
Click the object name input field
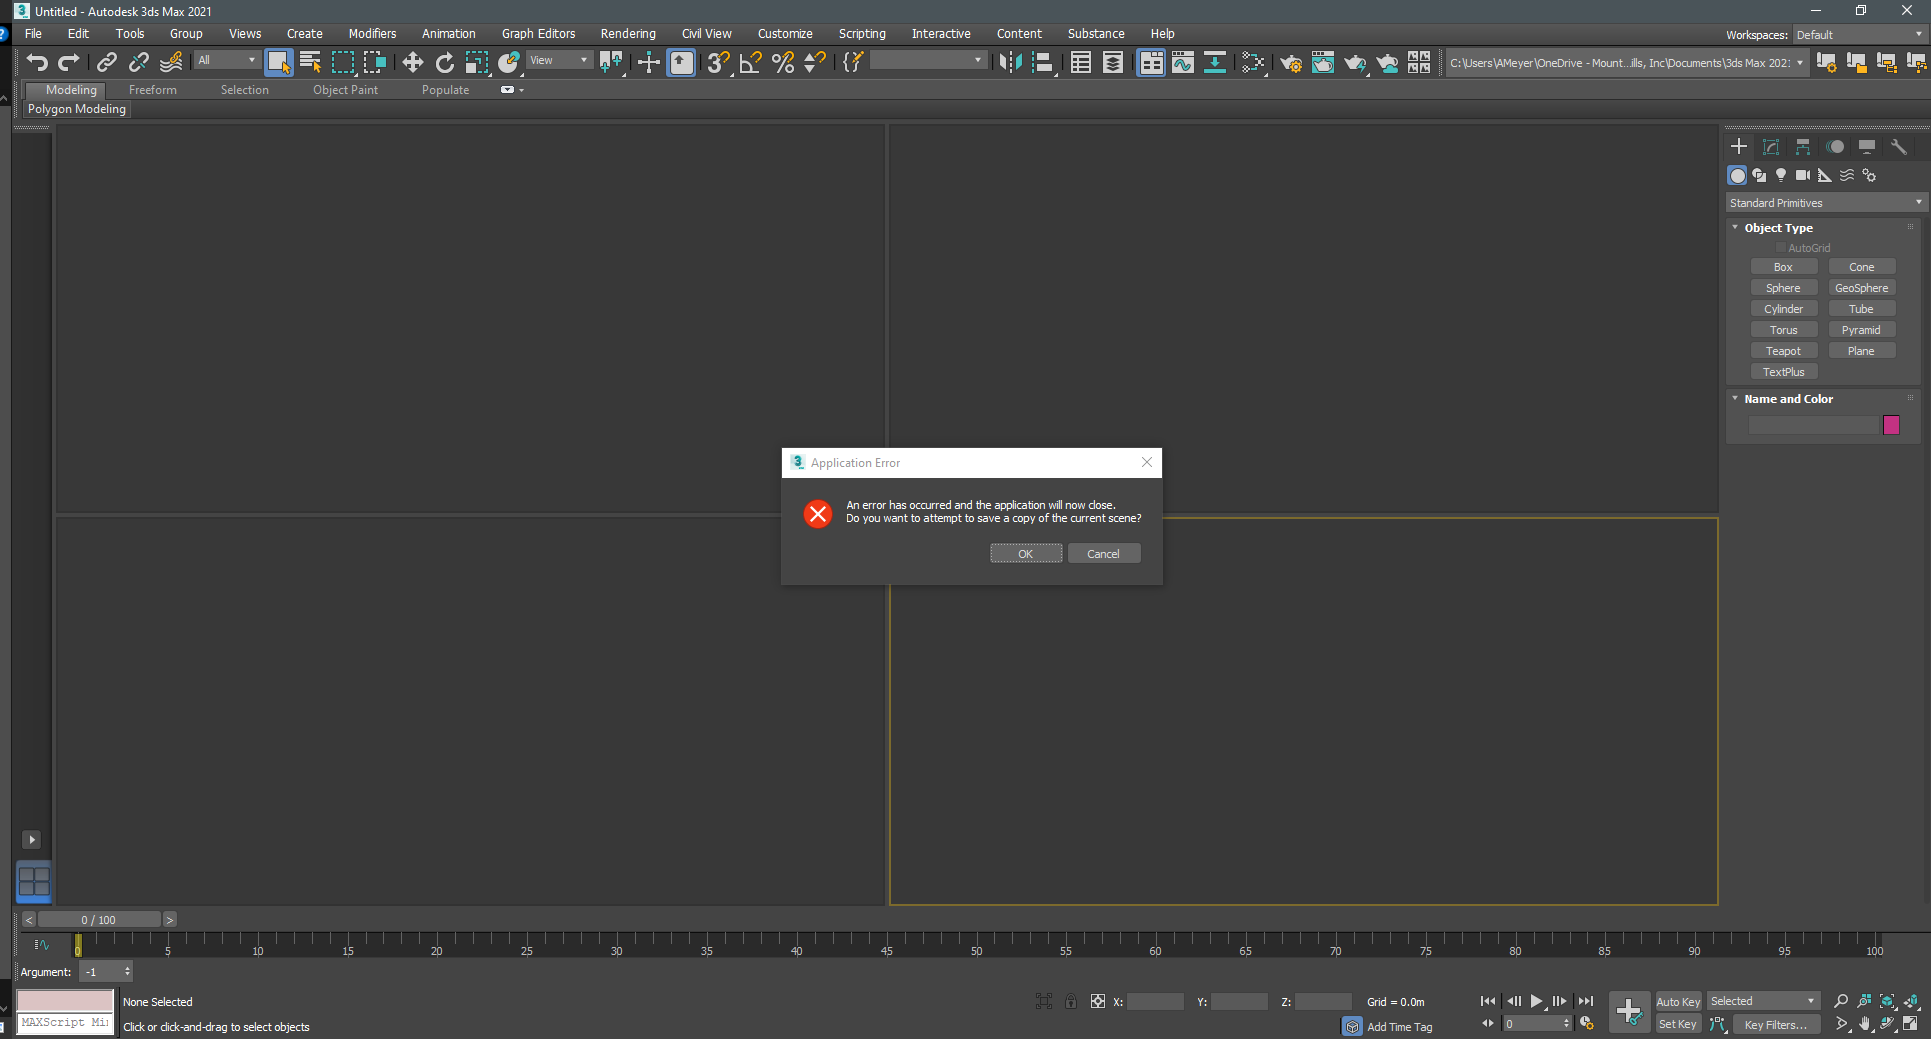pos(1813,425)
